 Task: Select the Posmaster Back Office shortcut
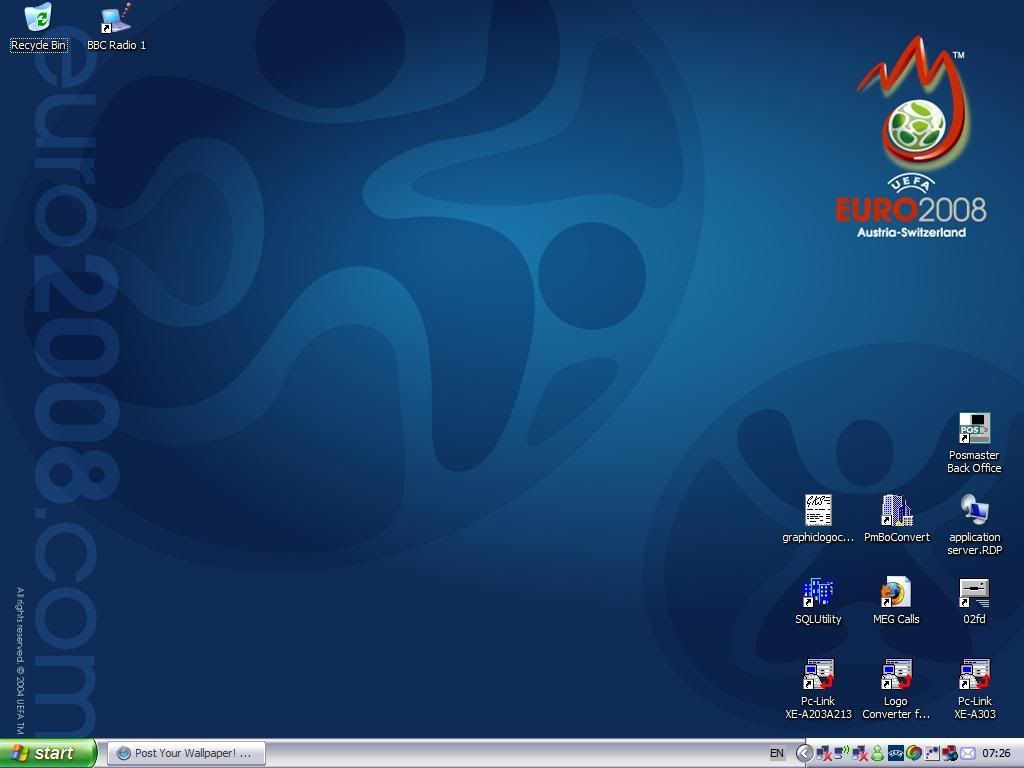(974, 443)
